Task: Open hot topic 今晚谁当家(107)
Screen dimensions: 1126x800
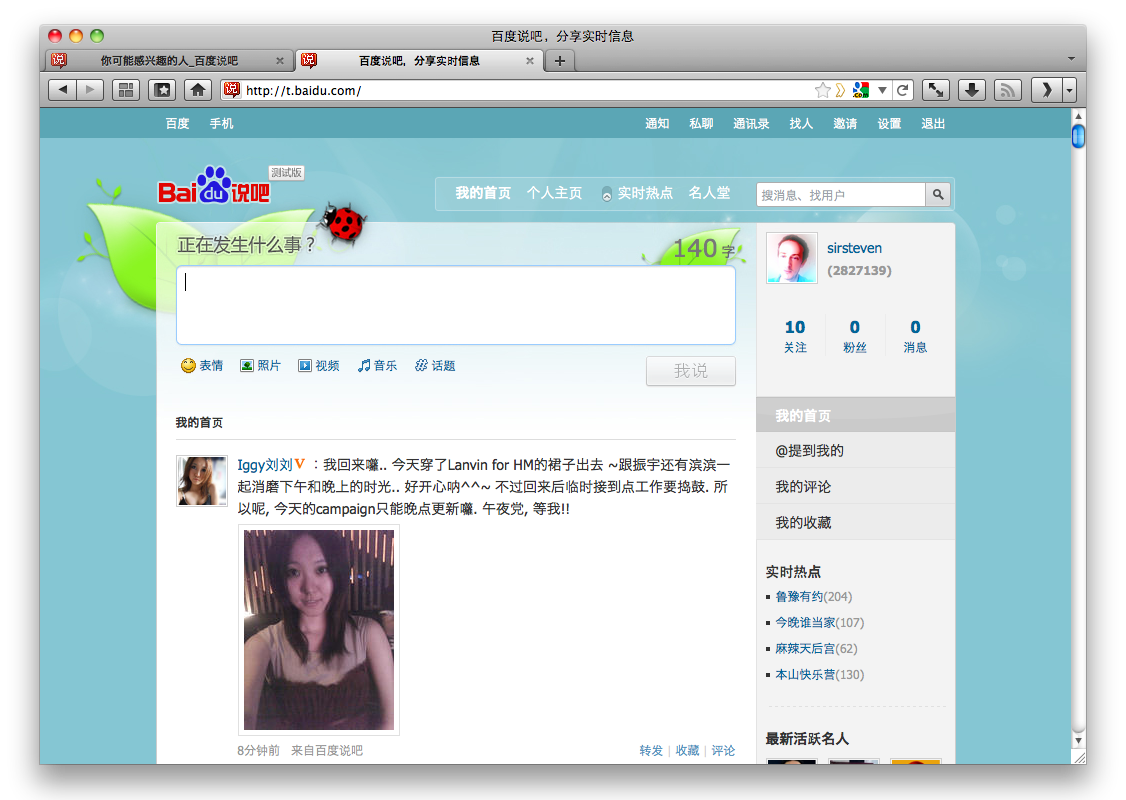Action: [819, 623]
